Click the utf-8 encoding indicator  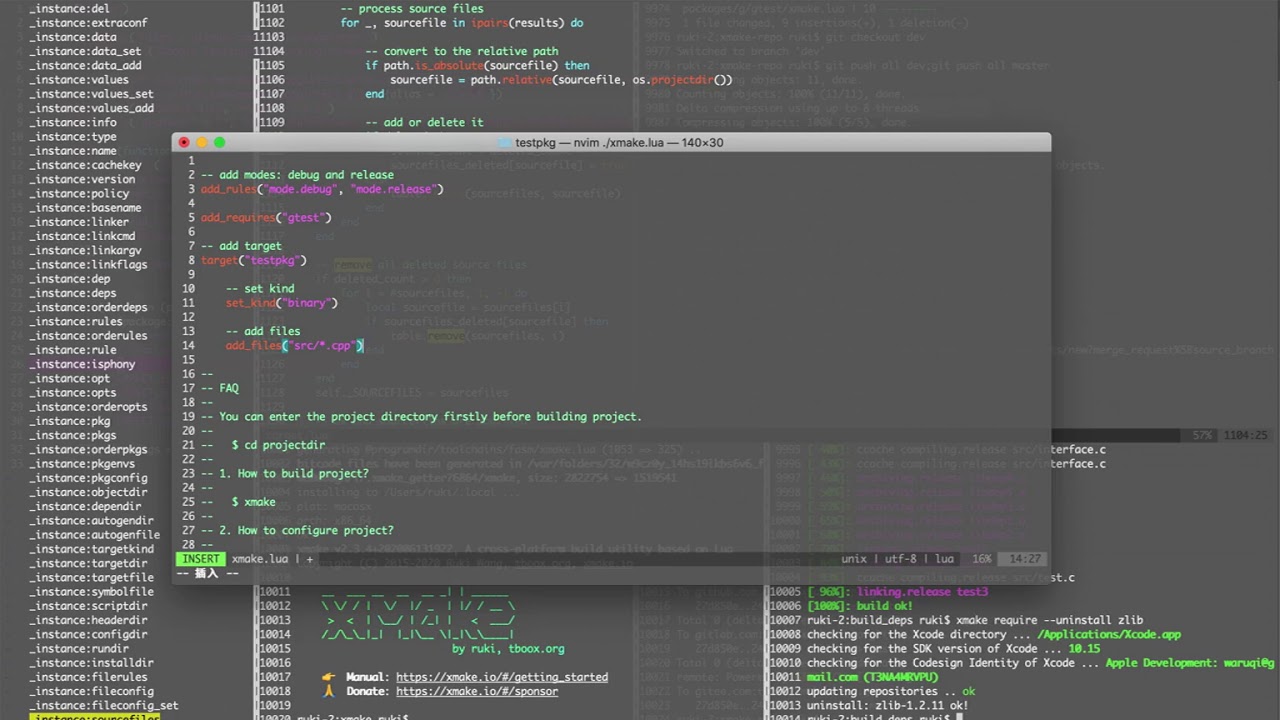tap(901, 559)
